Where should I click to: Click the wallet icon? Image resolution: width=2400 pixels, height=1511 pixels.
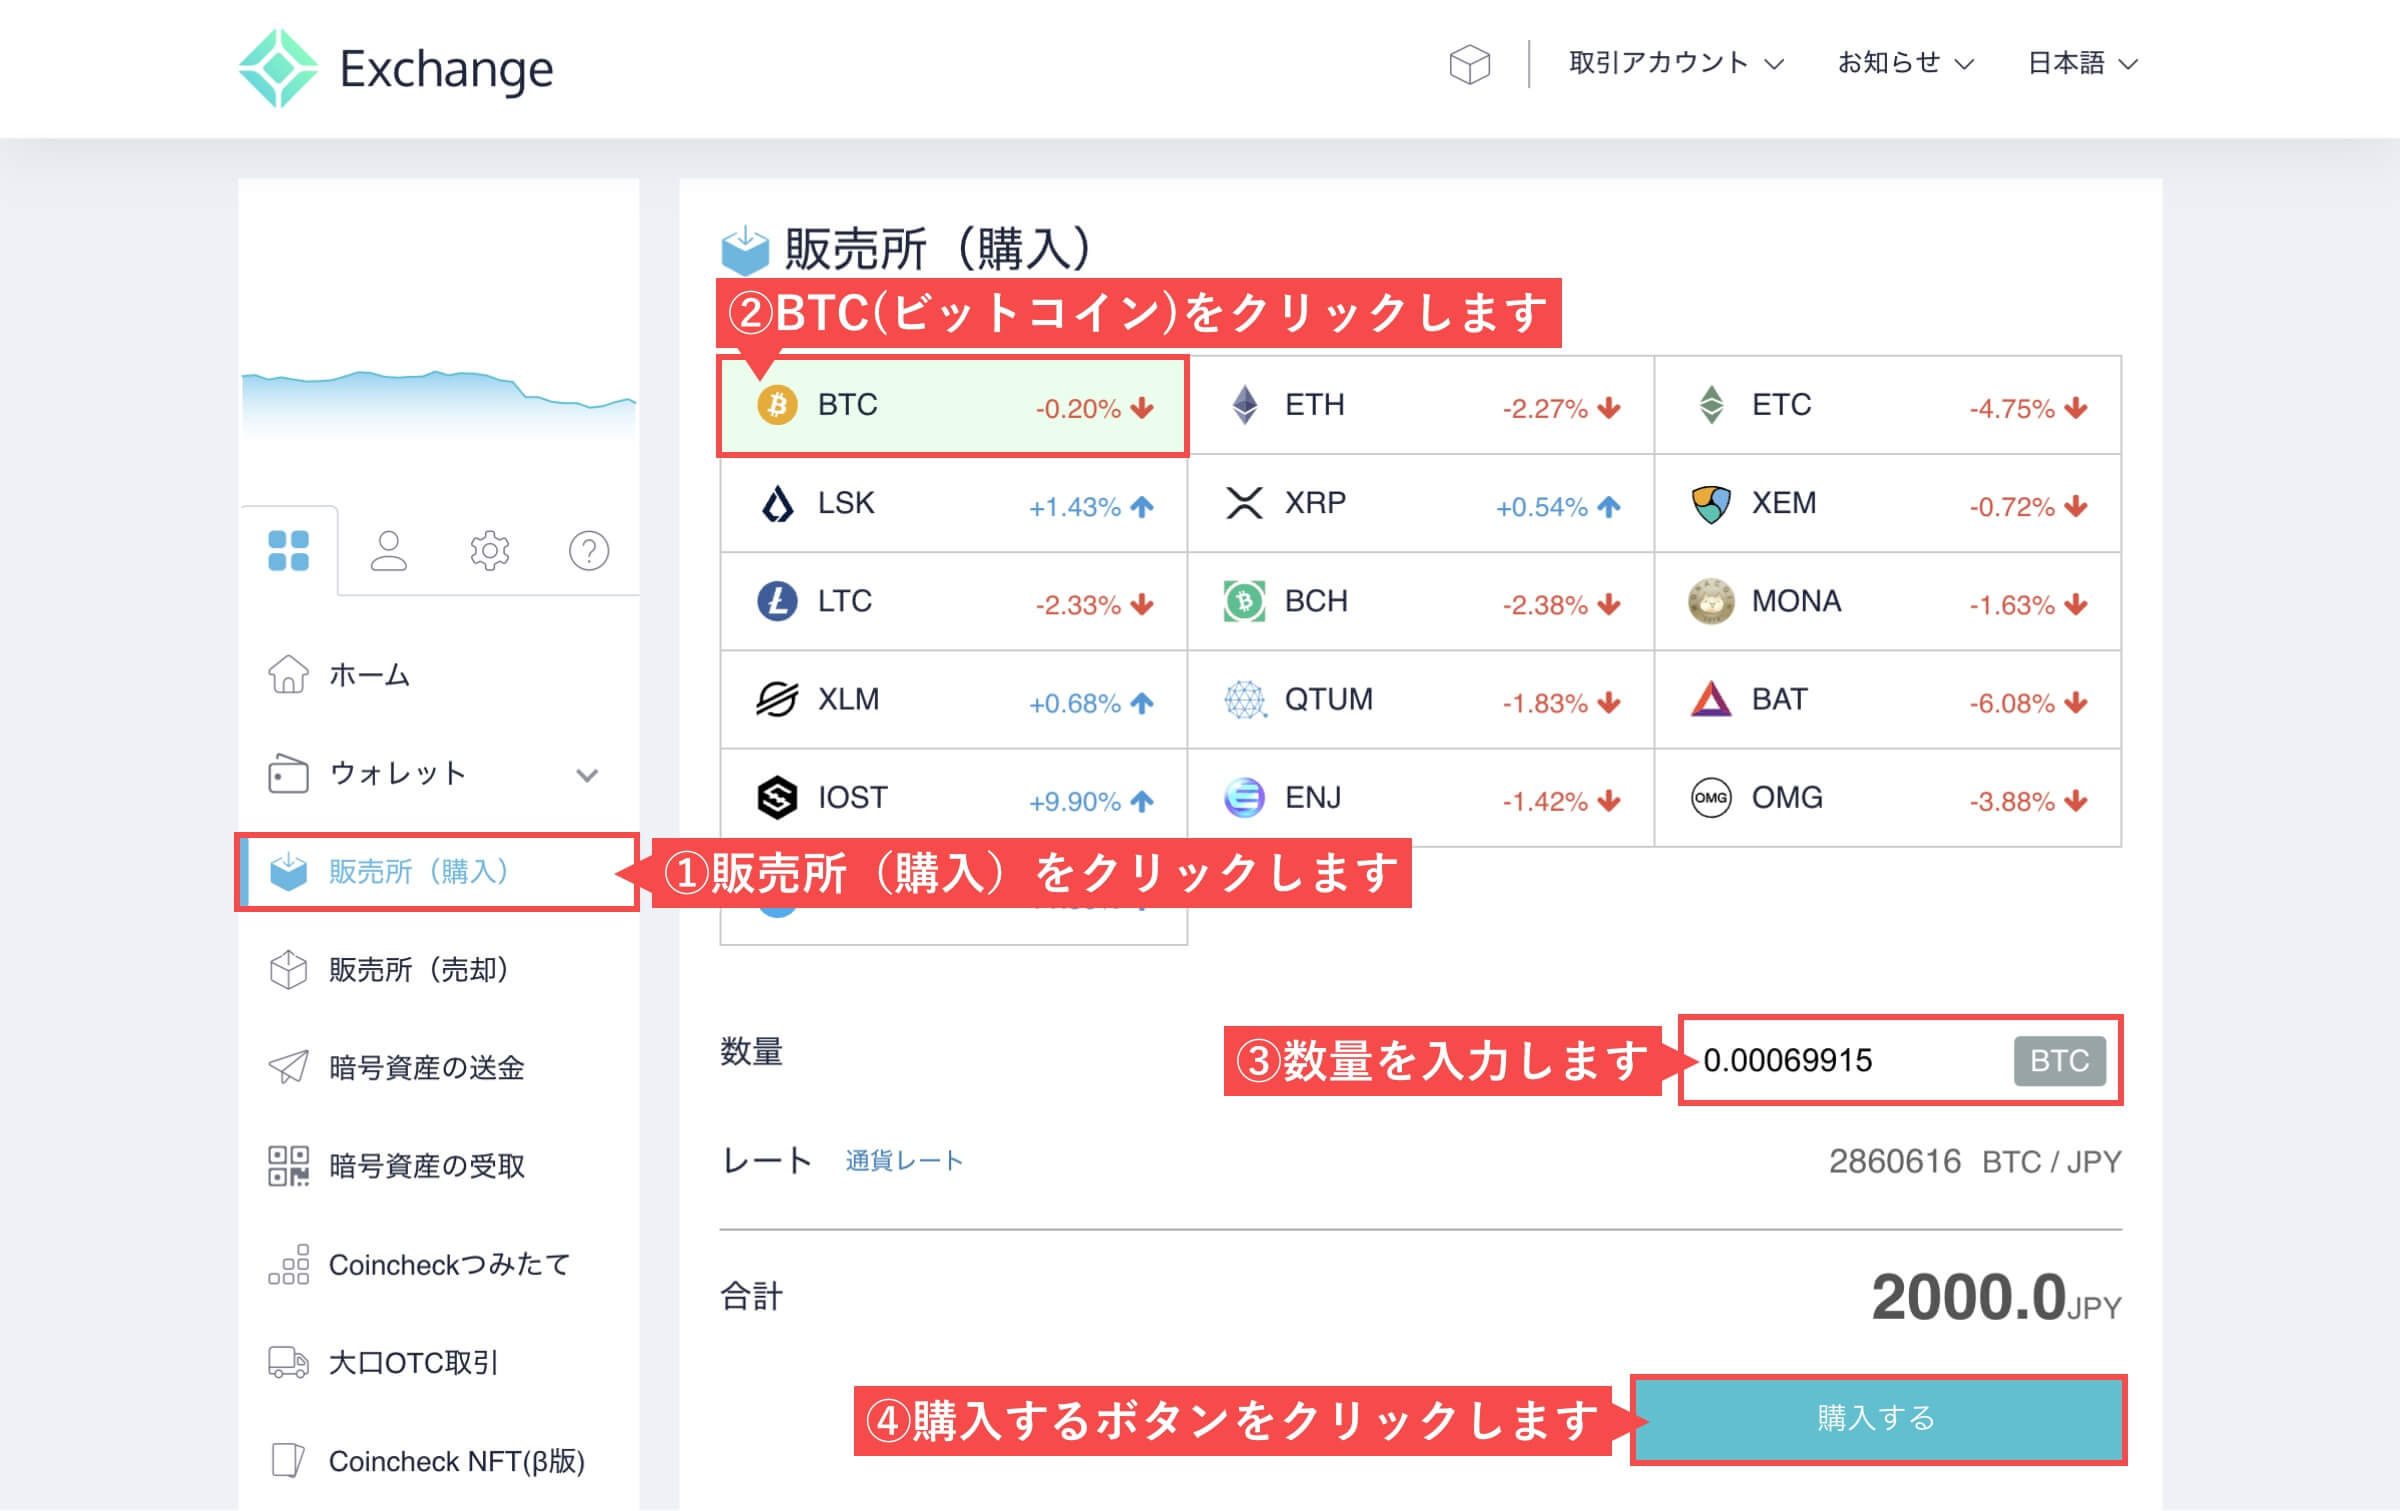288,773
